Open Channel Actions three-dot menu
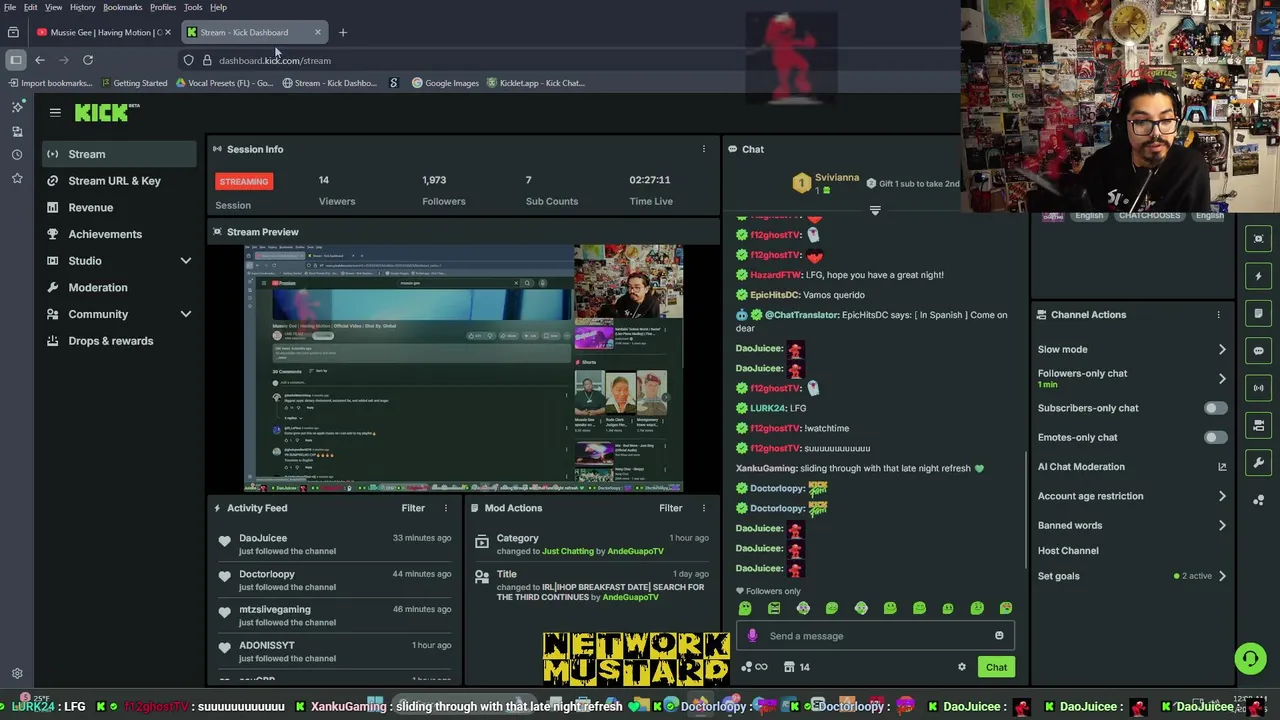The height and width of the screenshot is (720, 1280). (x=1218, y=315)
